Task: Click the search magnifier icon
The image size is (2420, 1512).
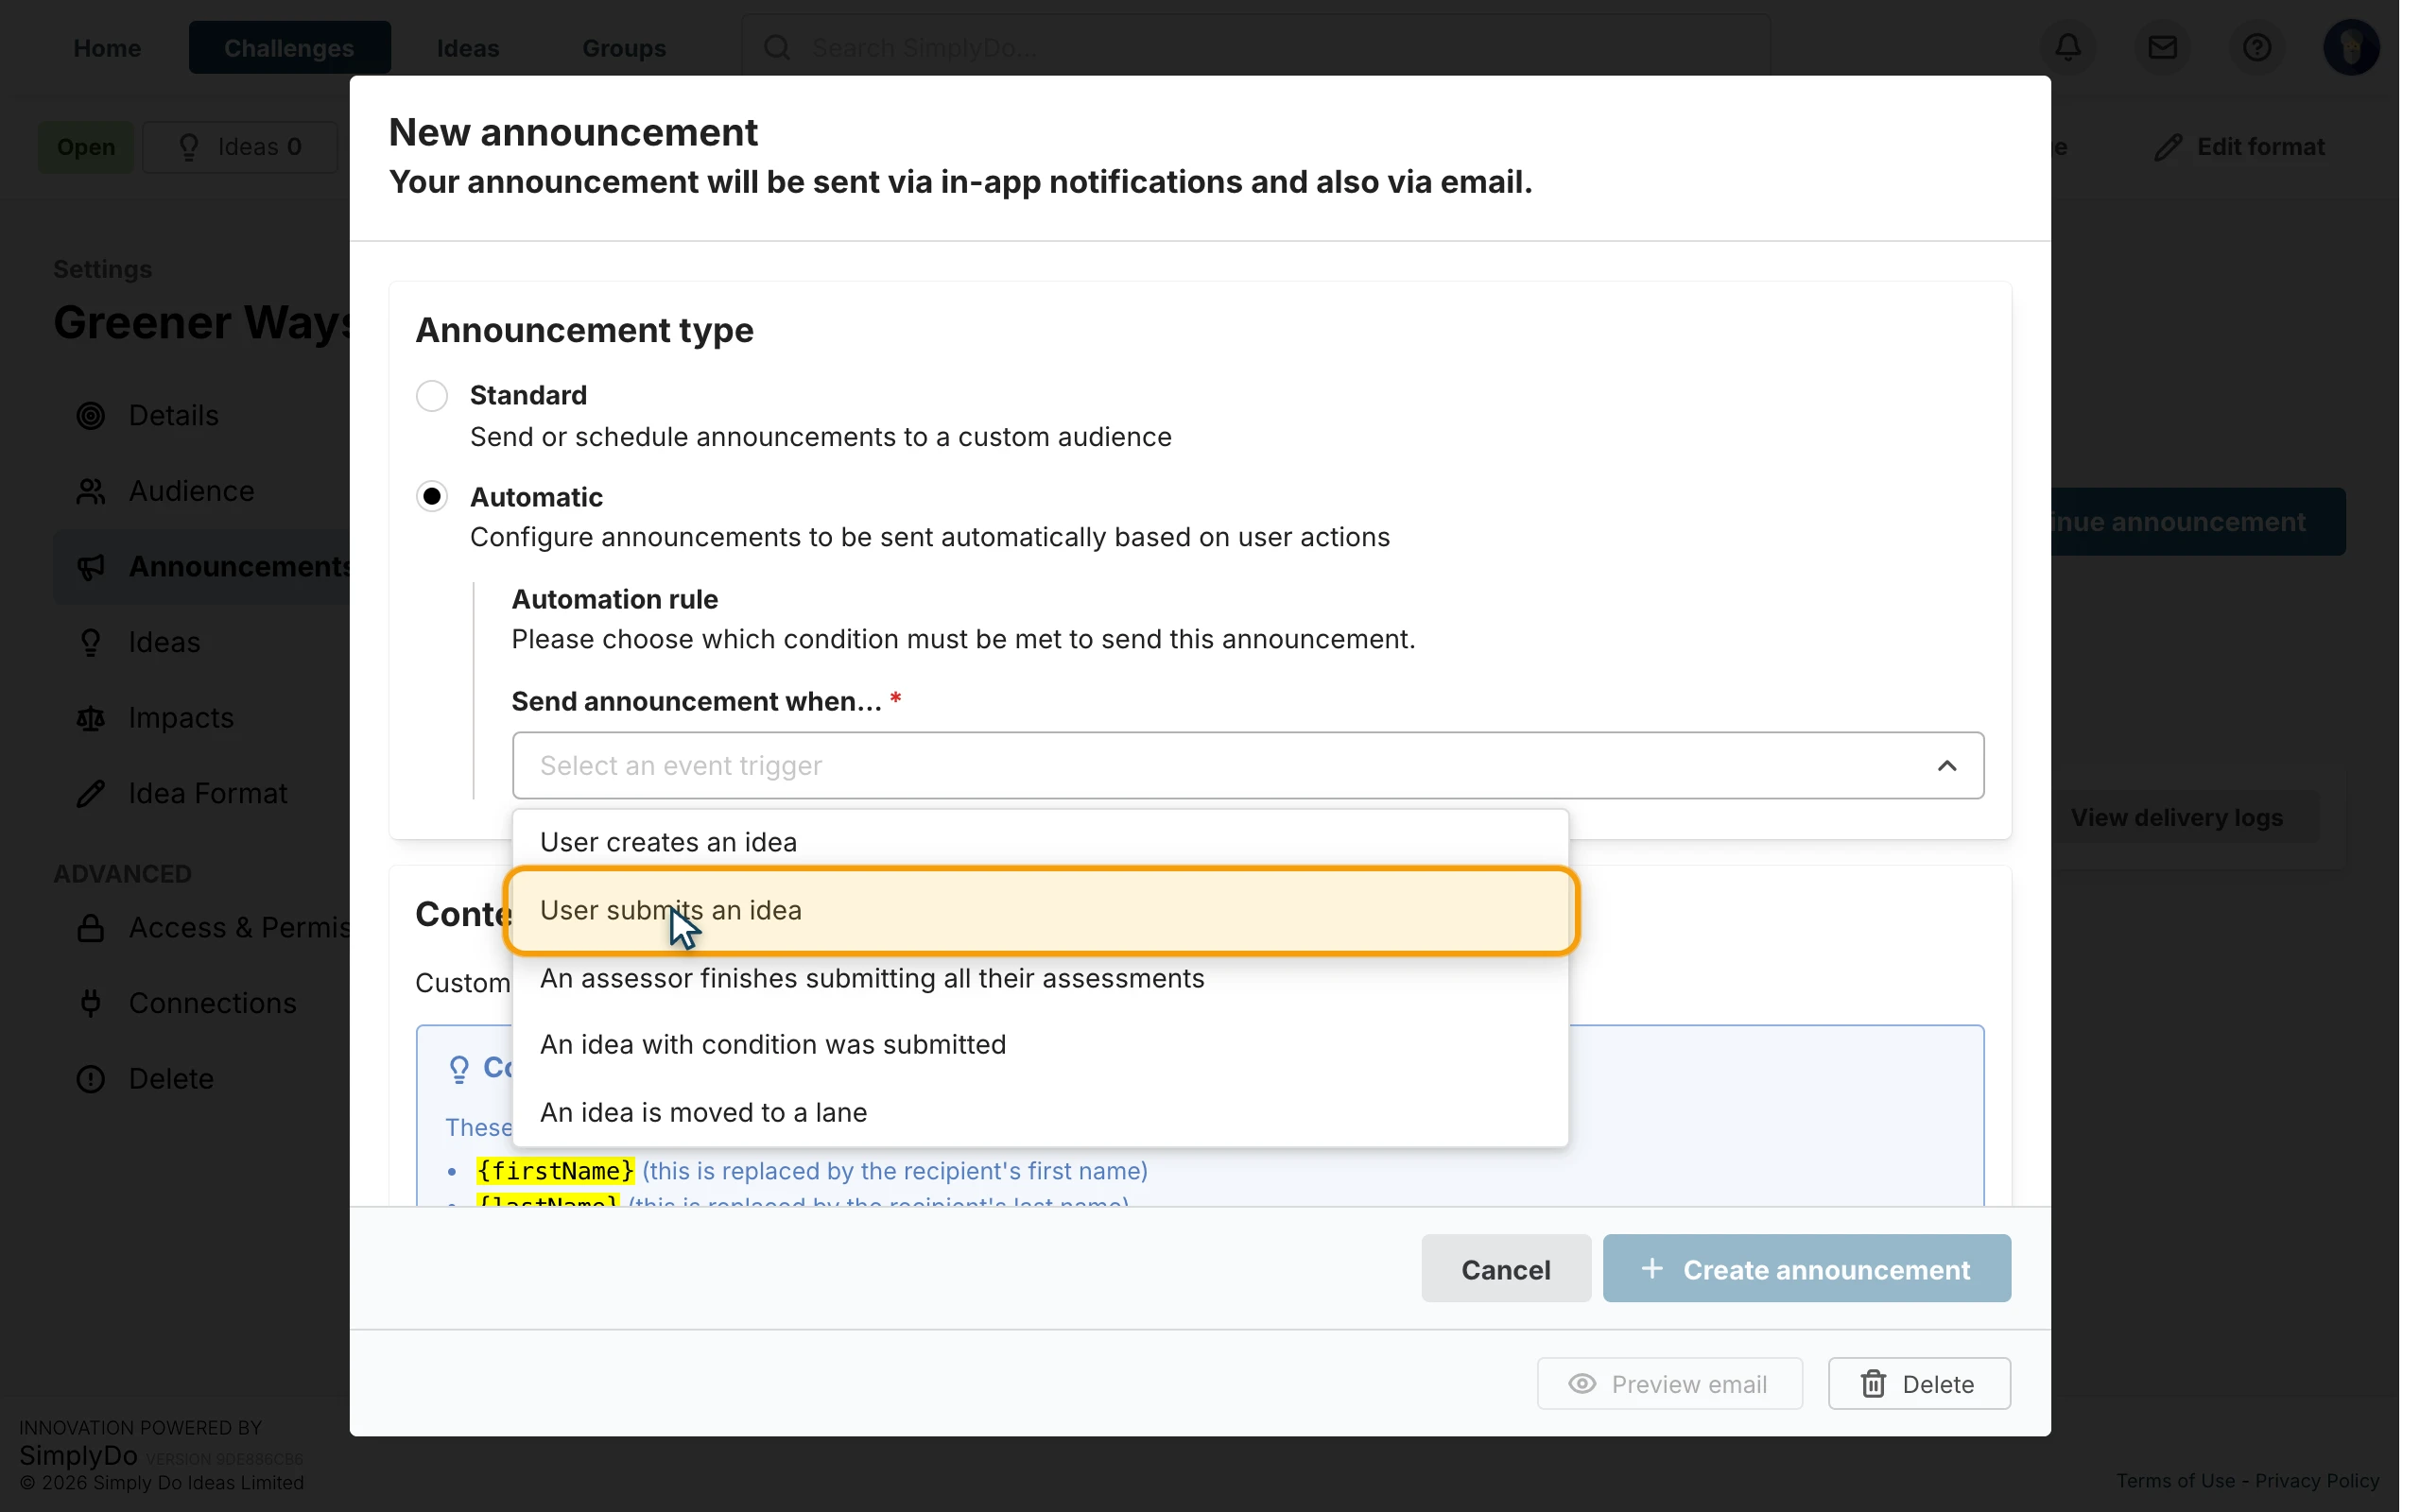Action: [777, 47]
